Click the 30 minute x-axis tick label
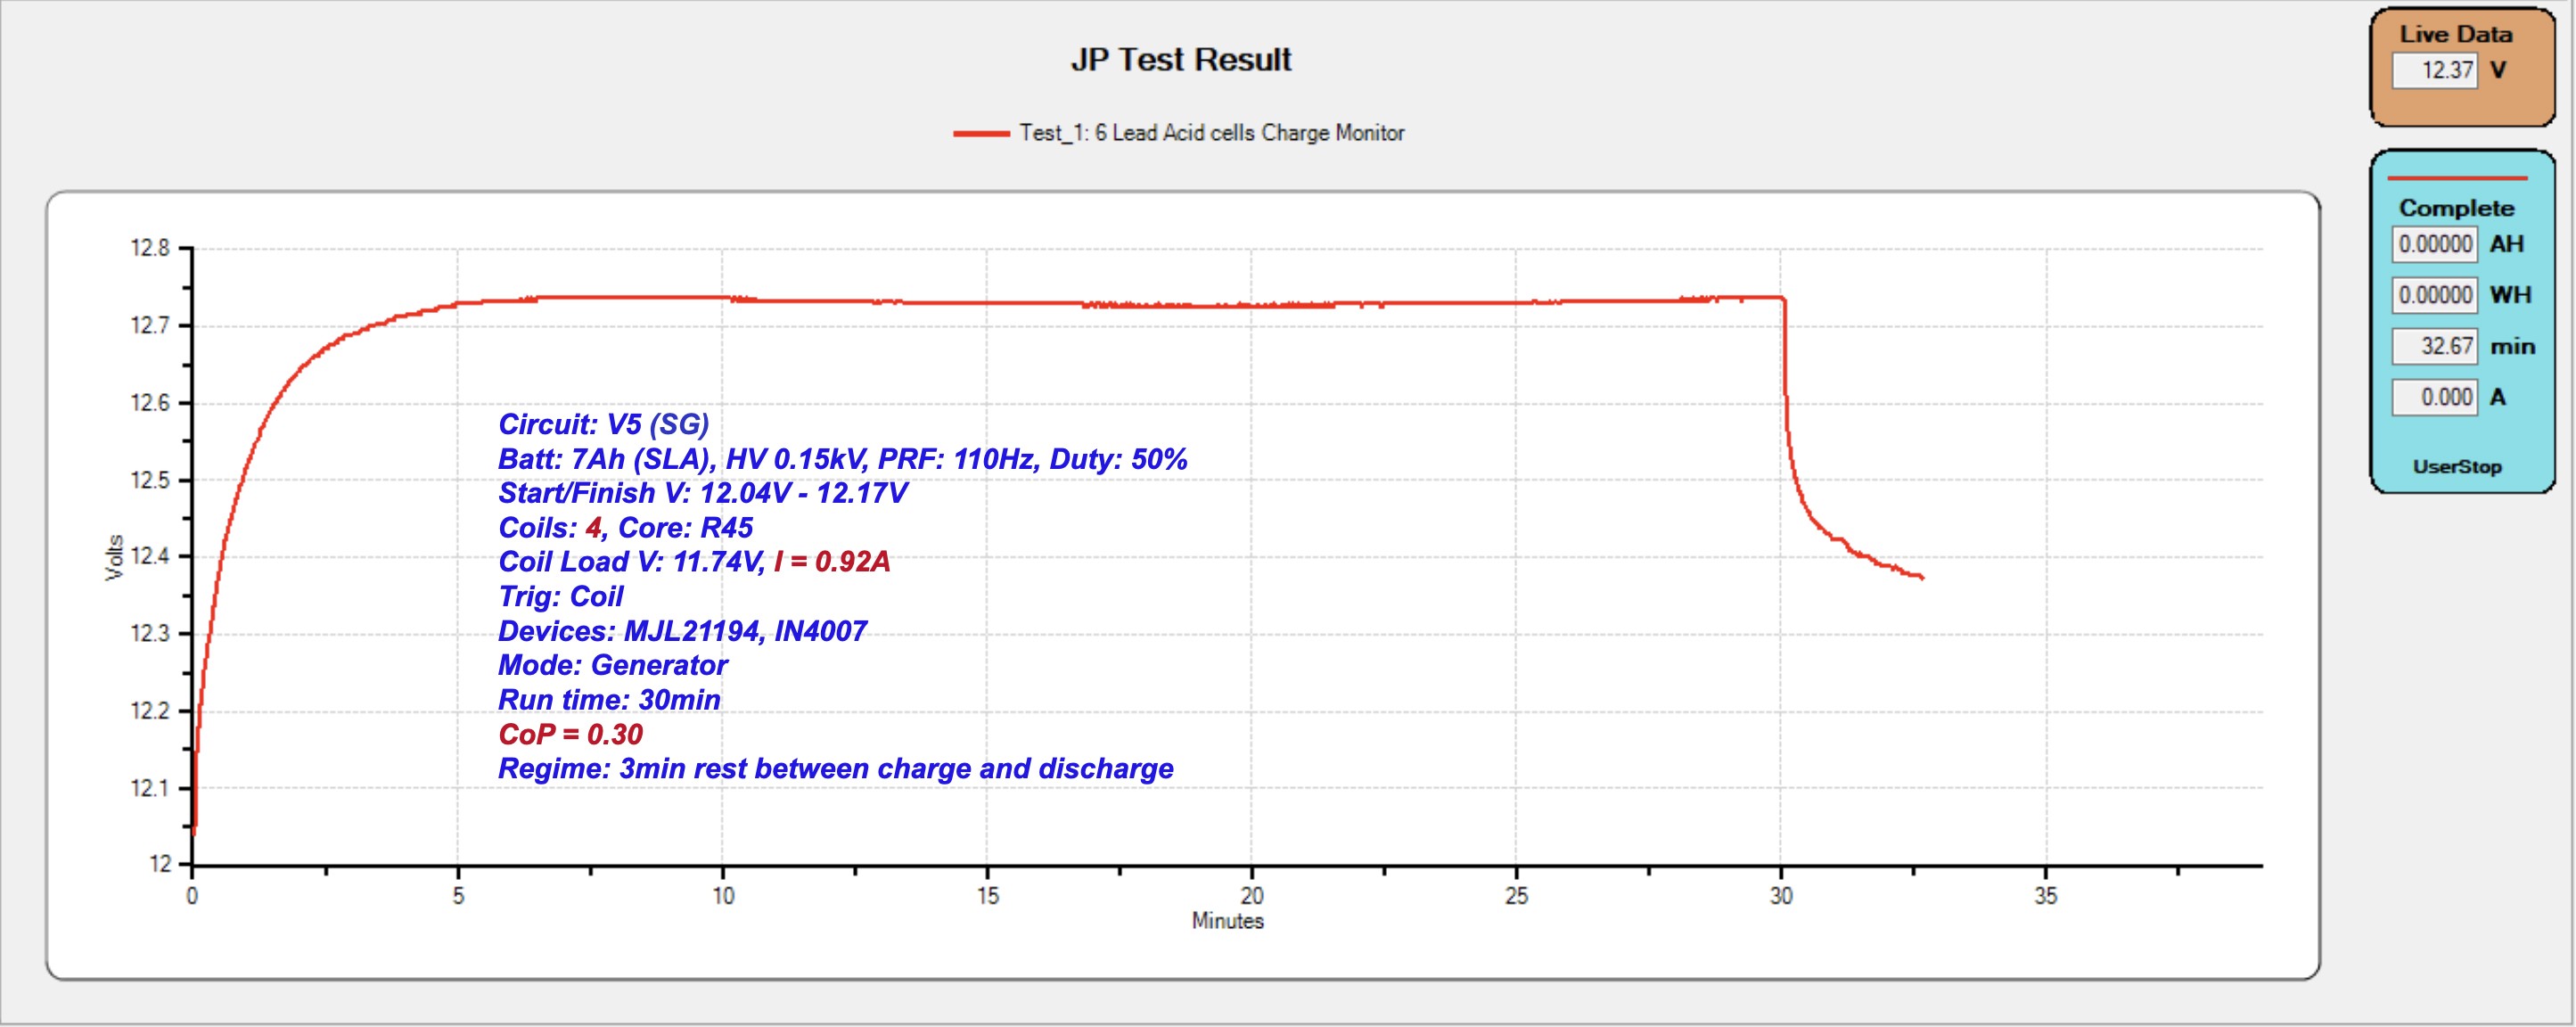 (x=1781, y=896)
